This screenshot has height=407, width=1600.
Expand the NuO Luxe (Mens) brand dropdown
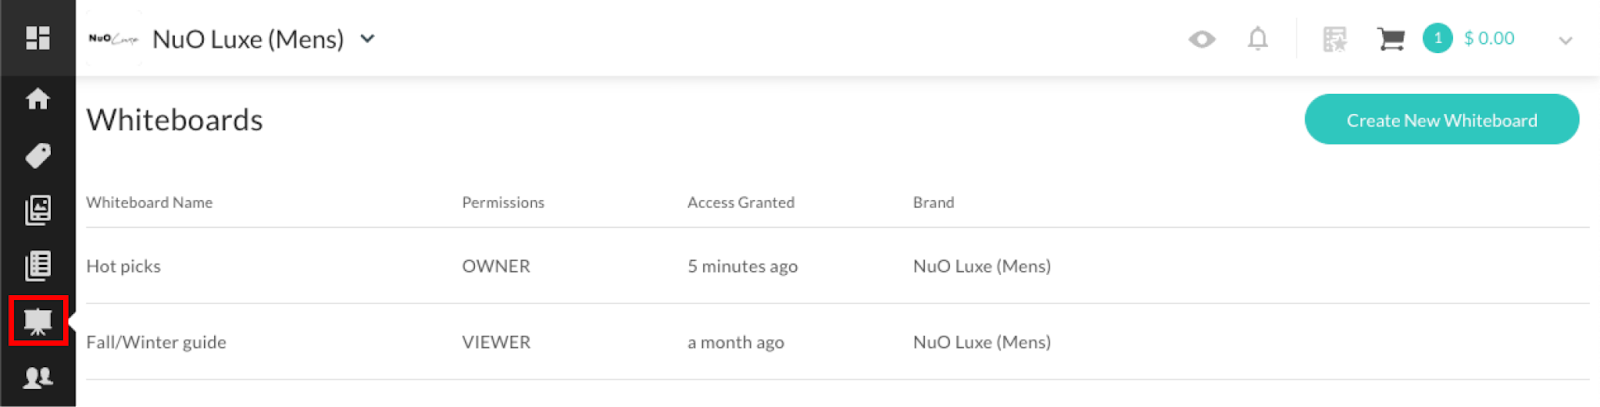pyautogui.click(x=367, y=39)
